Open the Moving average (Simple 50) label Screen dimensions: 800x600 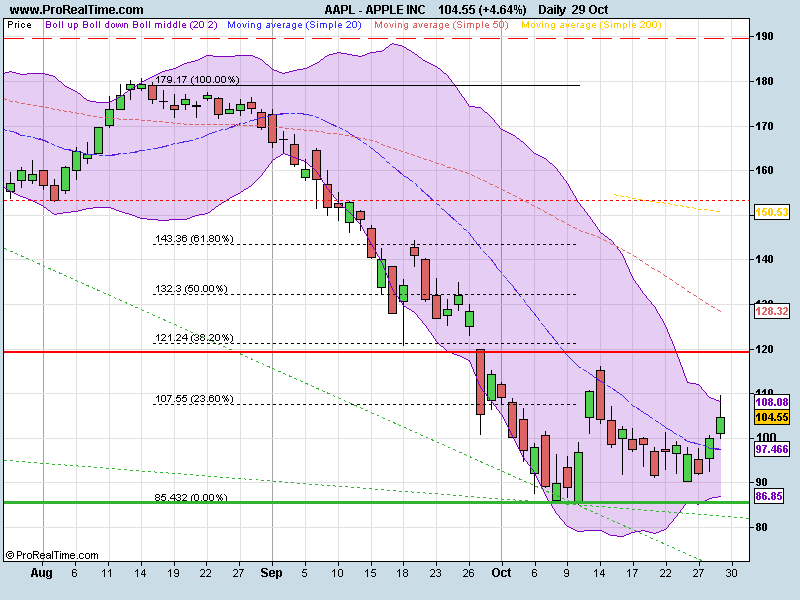(441, 24)
